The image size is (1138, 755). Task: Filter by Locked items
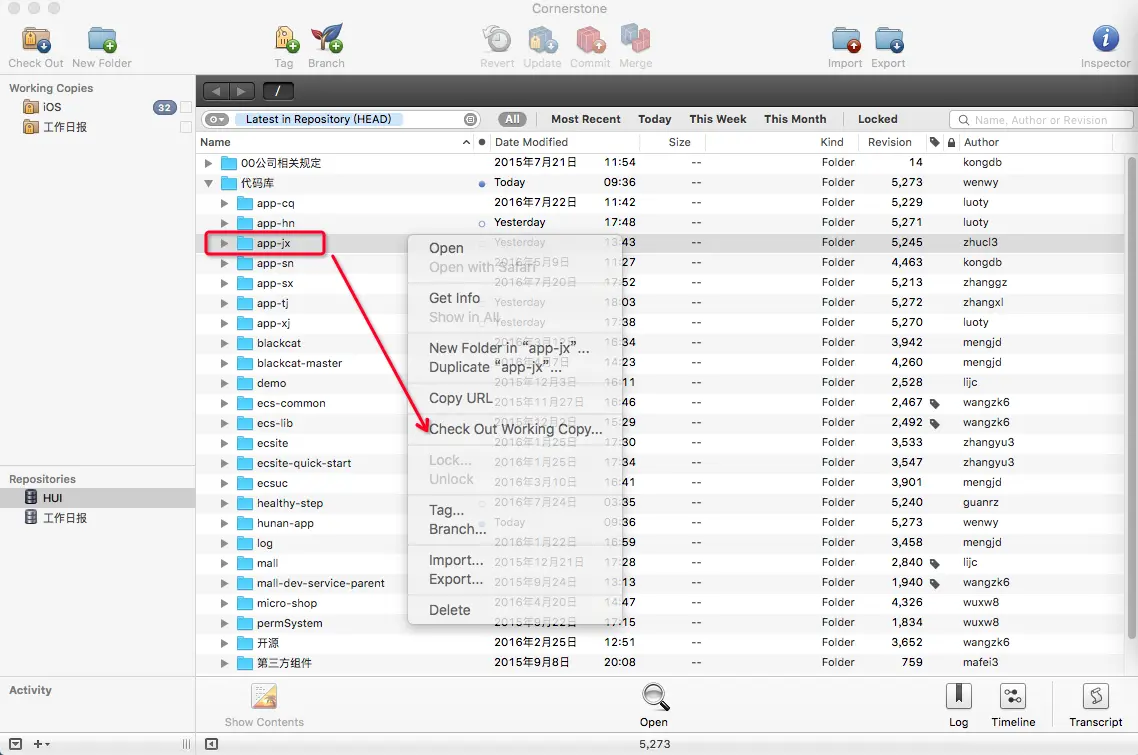click(x=877, y=119)
